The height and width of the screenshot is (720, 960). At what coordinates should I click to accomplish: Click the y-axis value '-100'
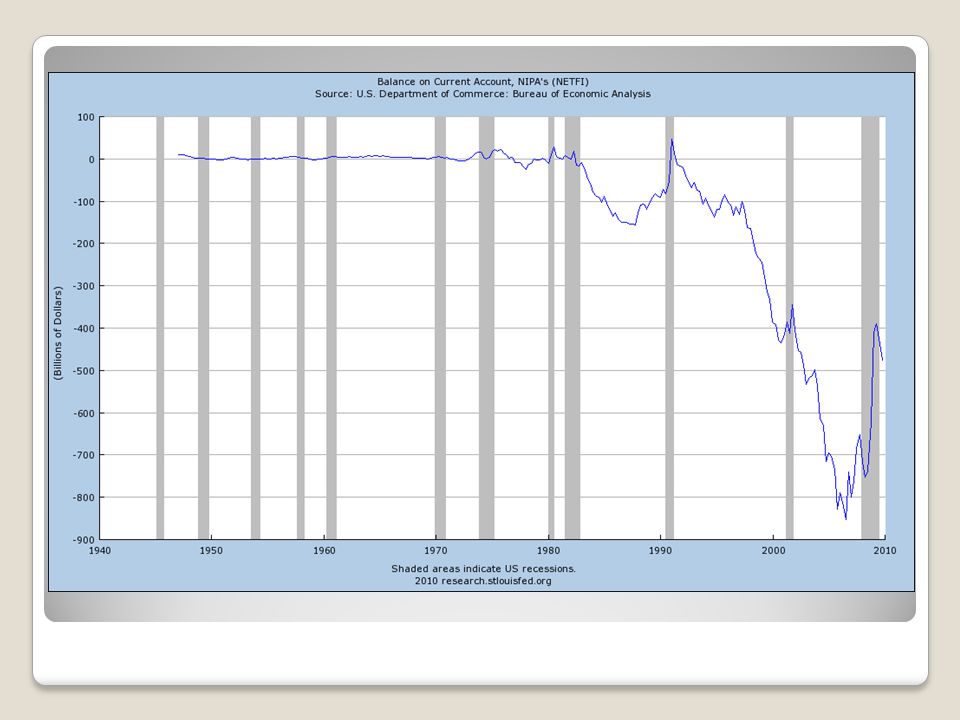coord(84,201)
